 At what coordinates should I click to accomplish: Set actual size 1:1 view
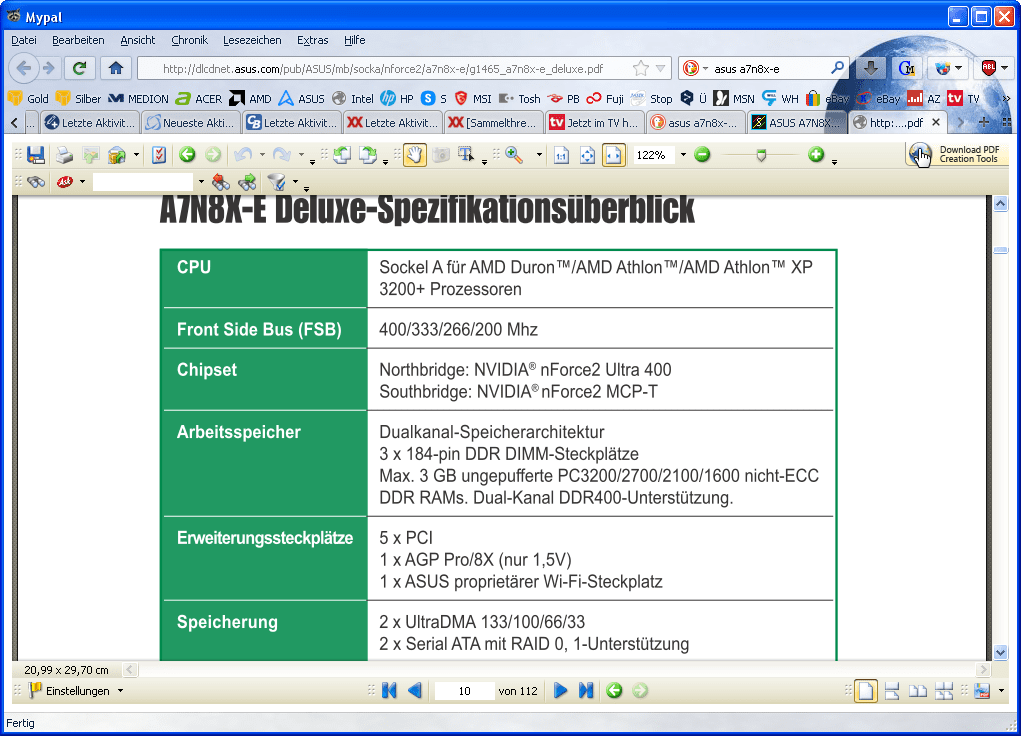click(x=561, y=155)
